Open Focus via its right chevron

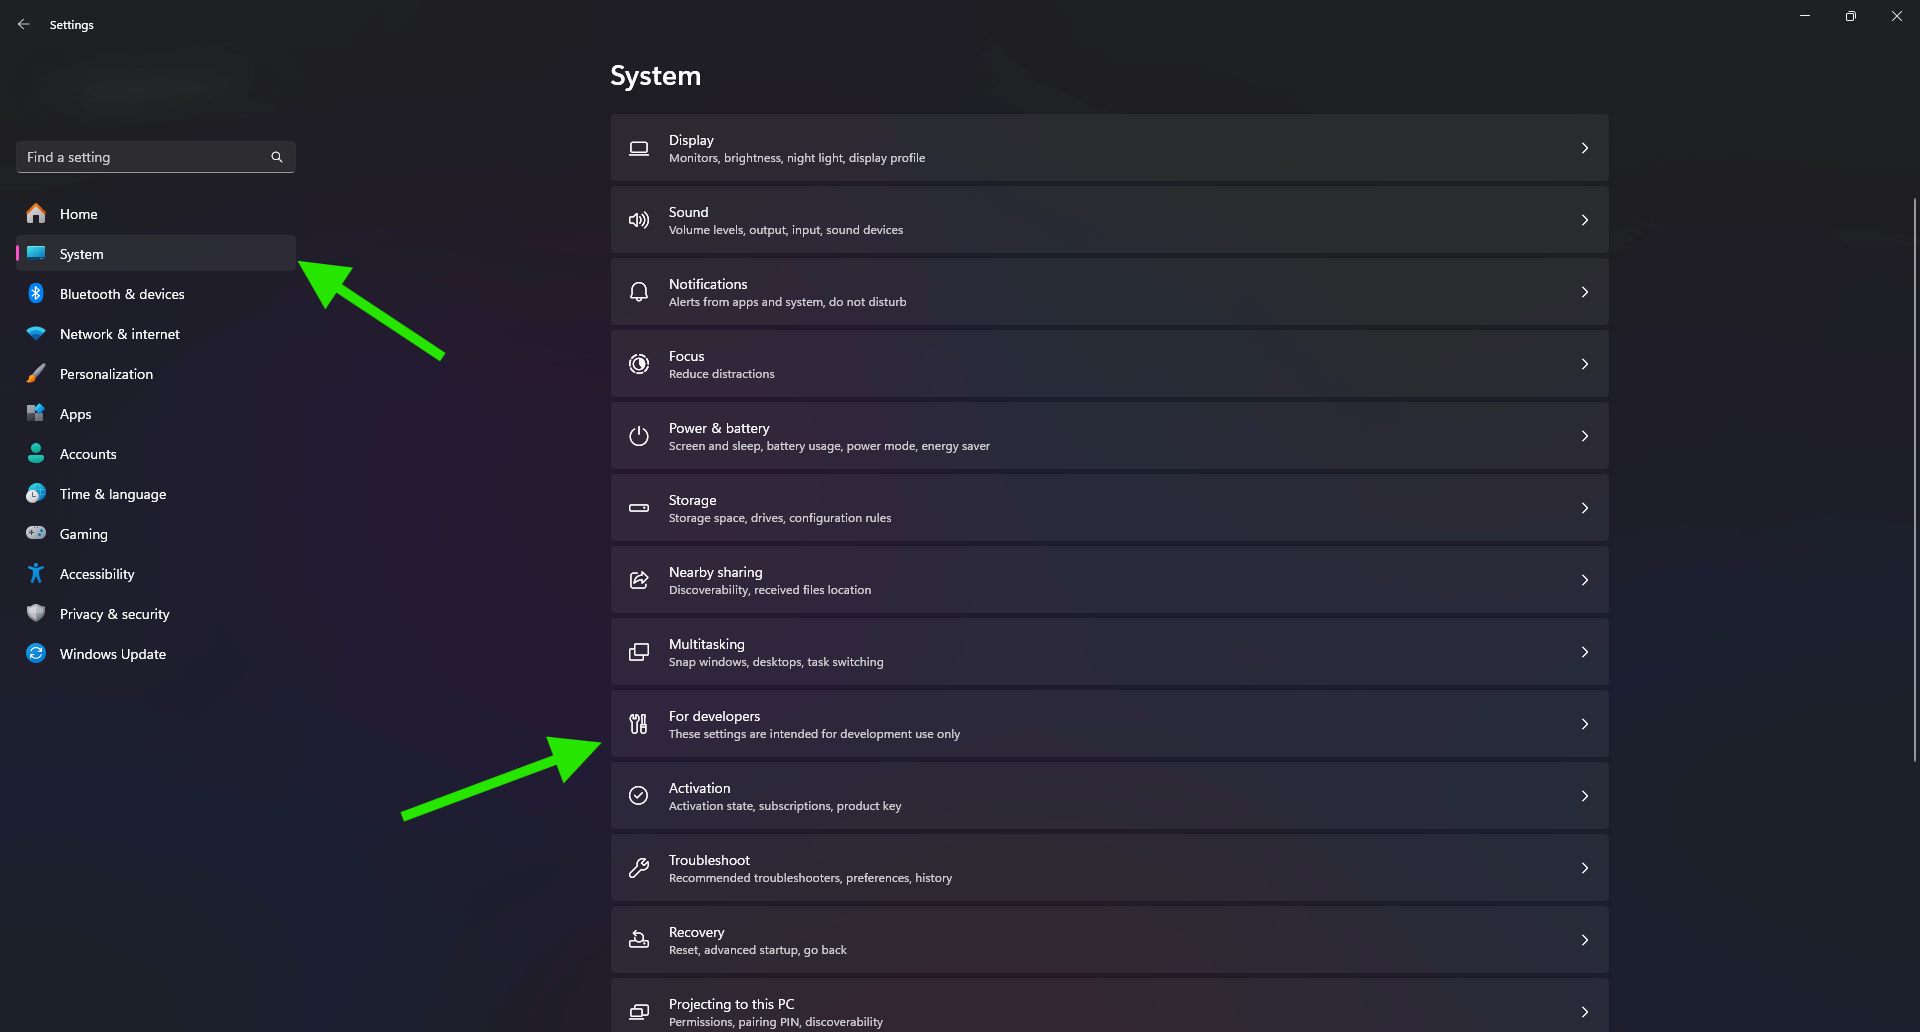(1585, 364)
